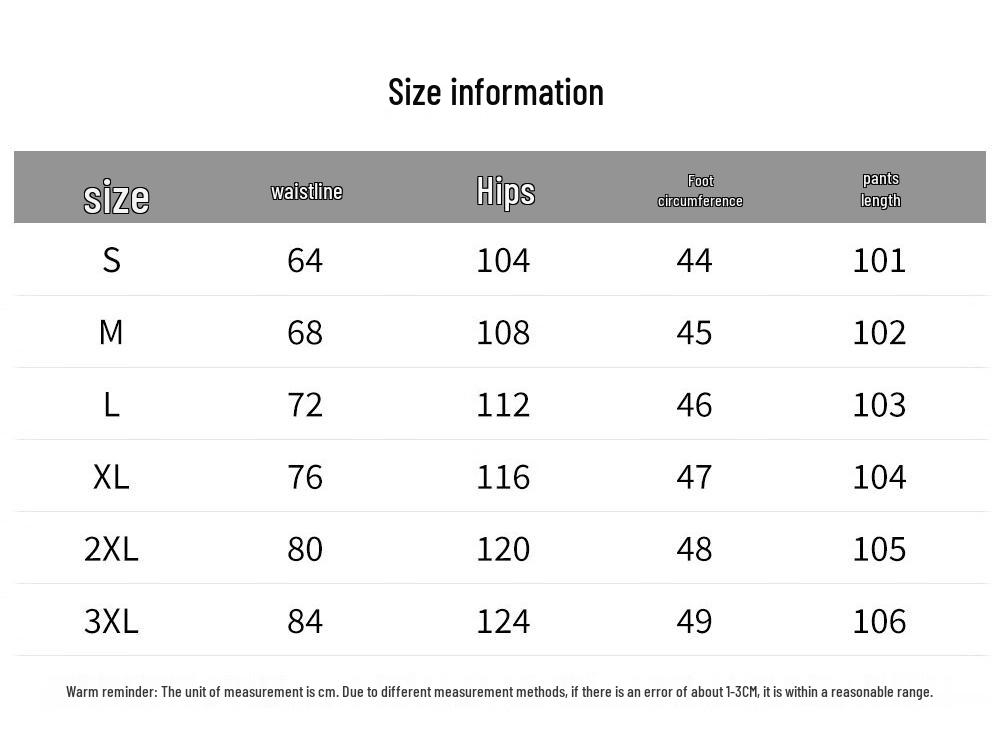Click the "Hips" column header
This screenshot has width=1000, height=750.
[x=505, y=191]
